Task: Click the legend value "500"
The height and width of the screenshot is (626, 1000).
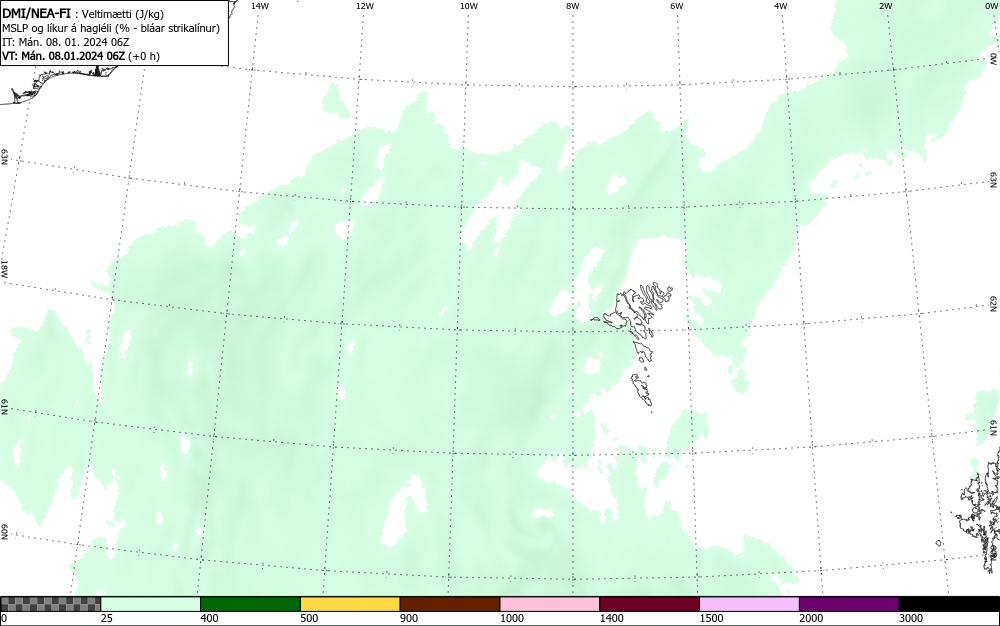Action: [309, 618]
